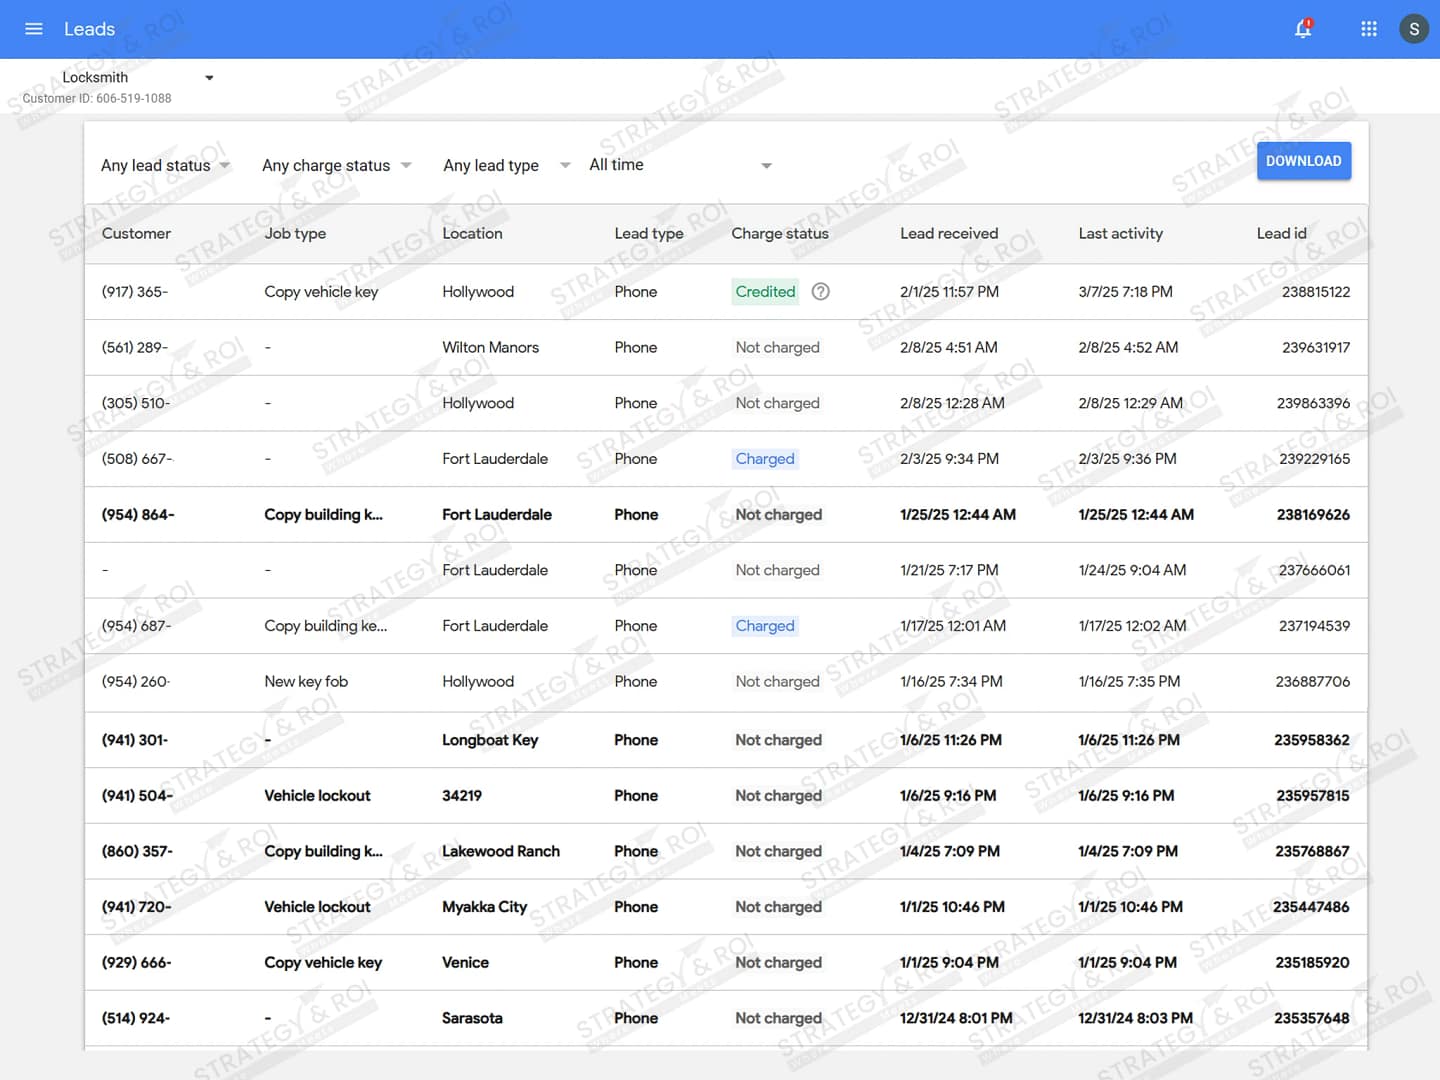Click the Charged badge for (508) 667- lead

click(765, 459)
